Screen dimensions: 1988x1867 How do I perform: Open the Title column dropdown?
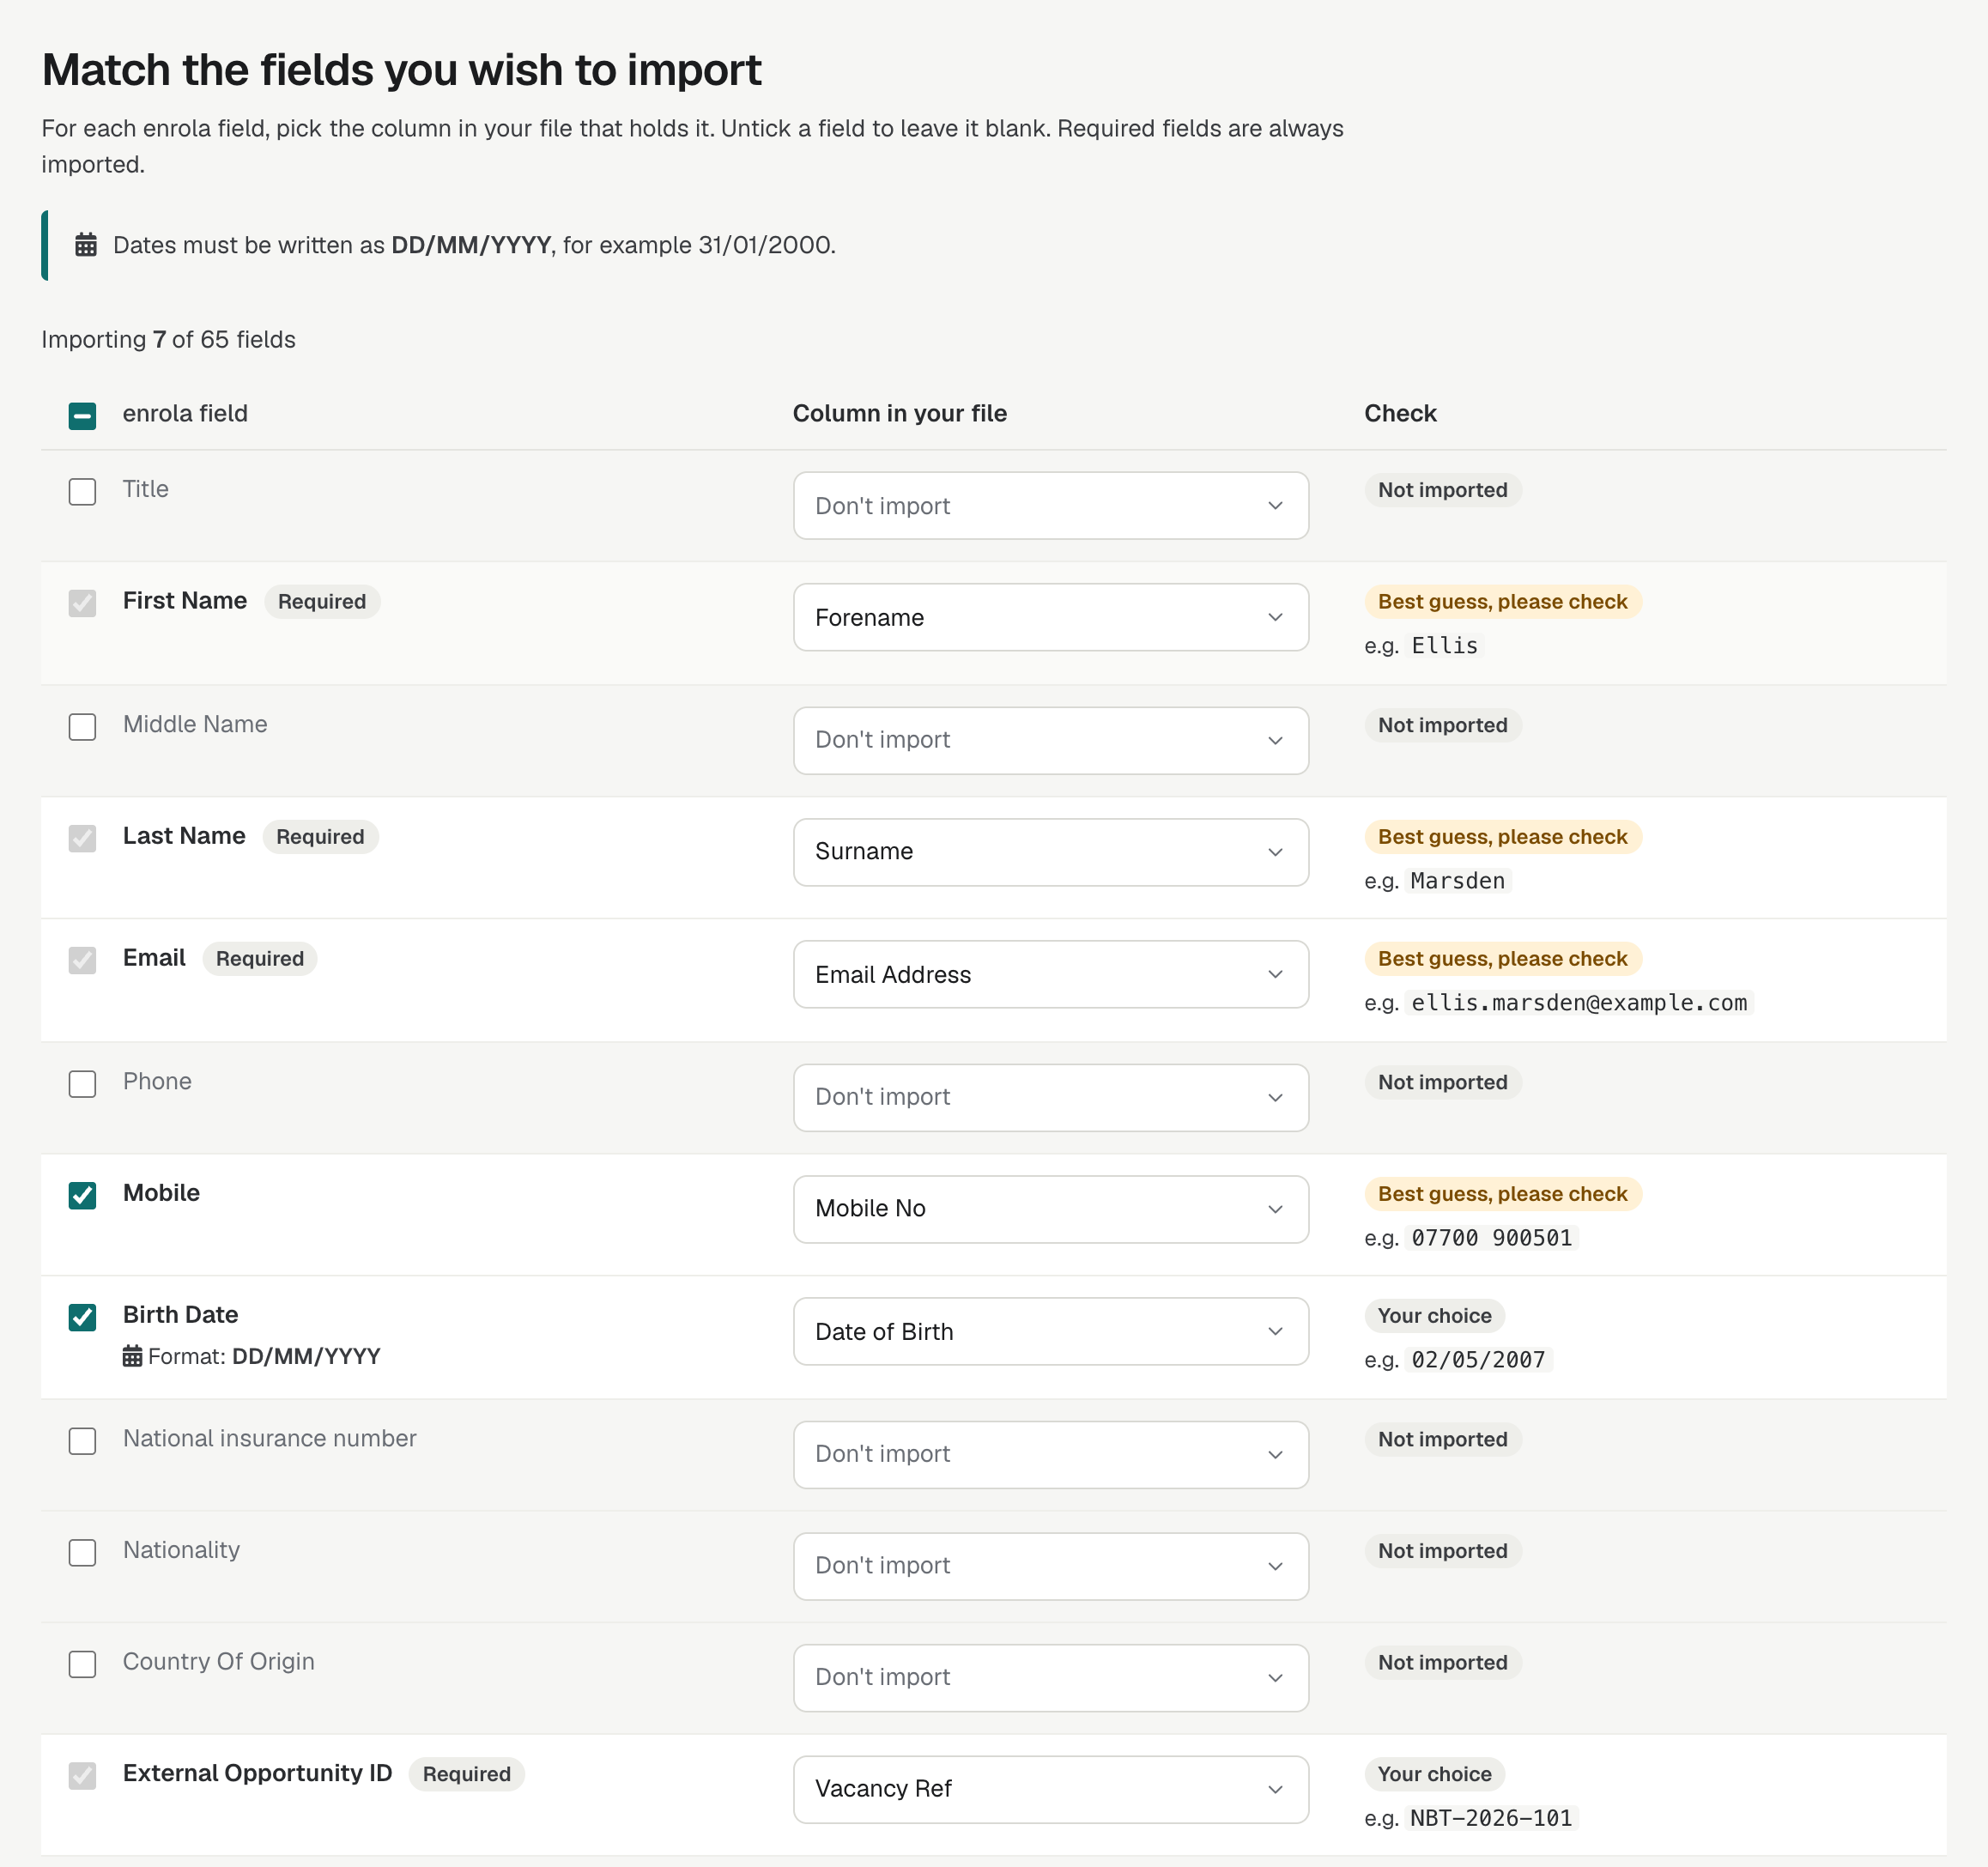[1051, 506]
